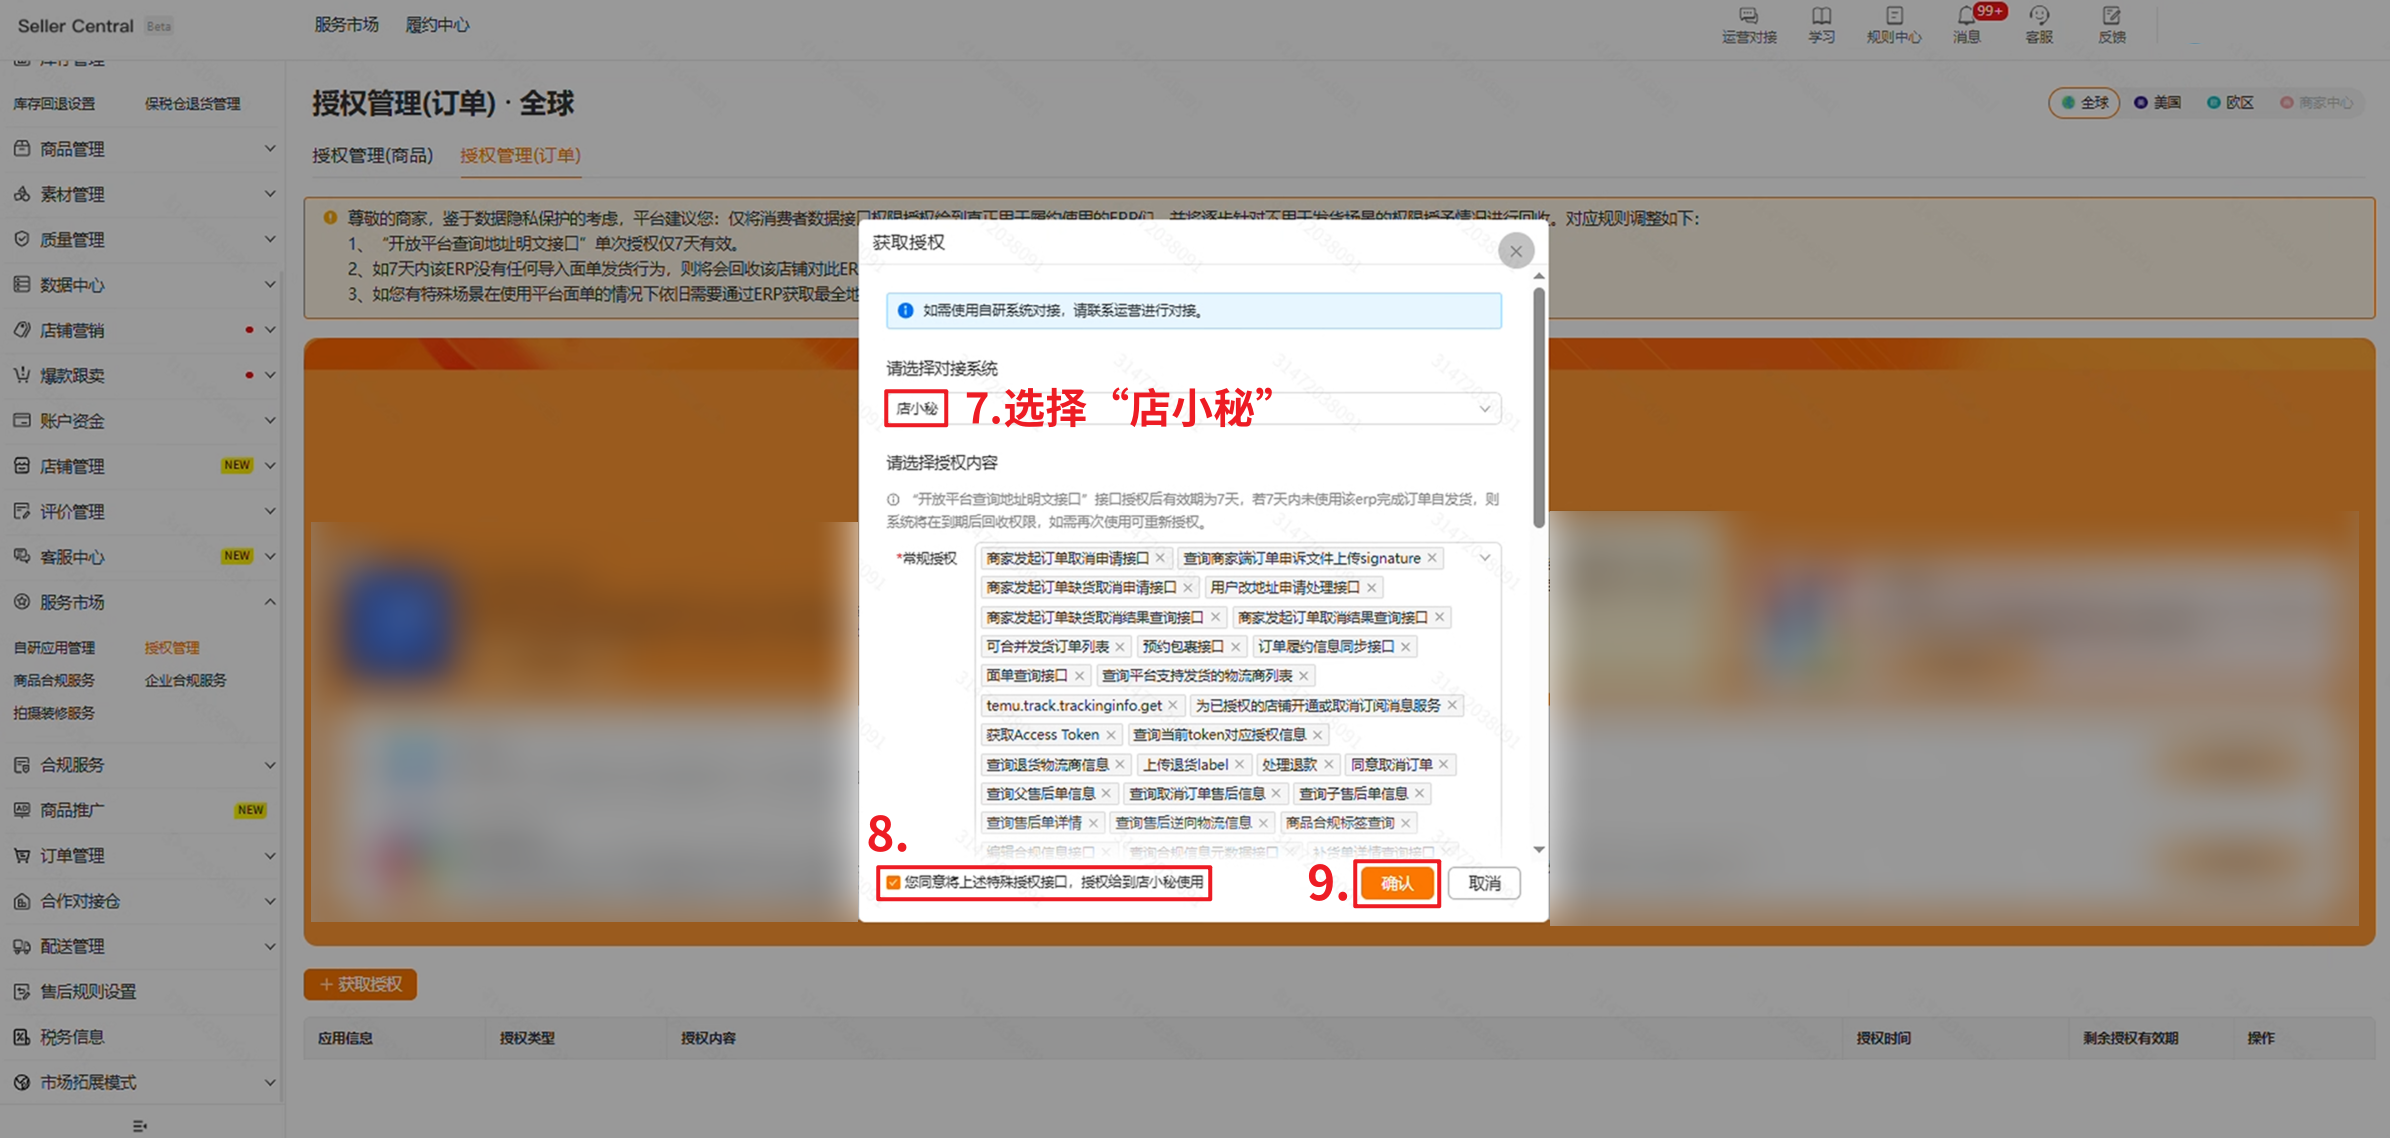The image size is (2390, 1138).
Task: Open the 学习 book icon
Action: [x=1821, y=17]
